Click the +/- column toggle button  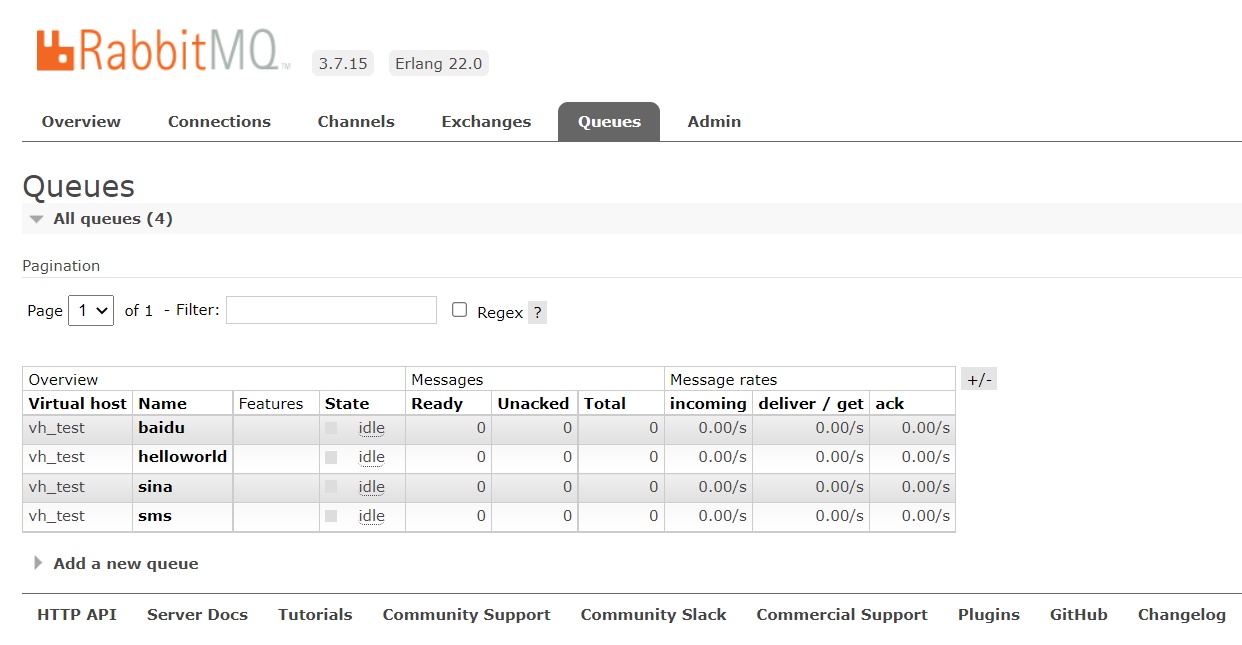click(x=979, y=379)
